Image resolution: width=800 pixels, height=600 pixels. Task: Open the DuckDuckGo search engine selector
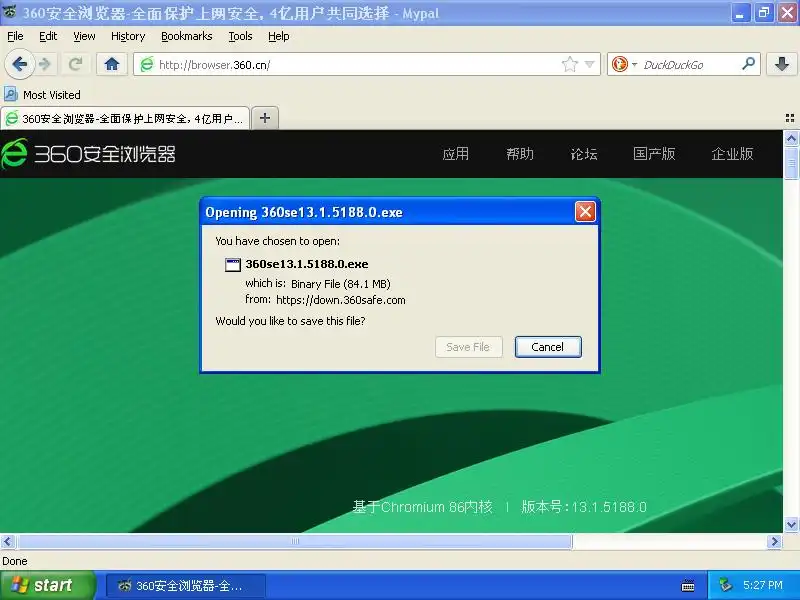click(624, 64)
